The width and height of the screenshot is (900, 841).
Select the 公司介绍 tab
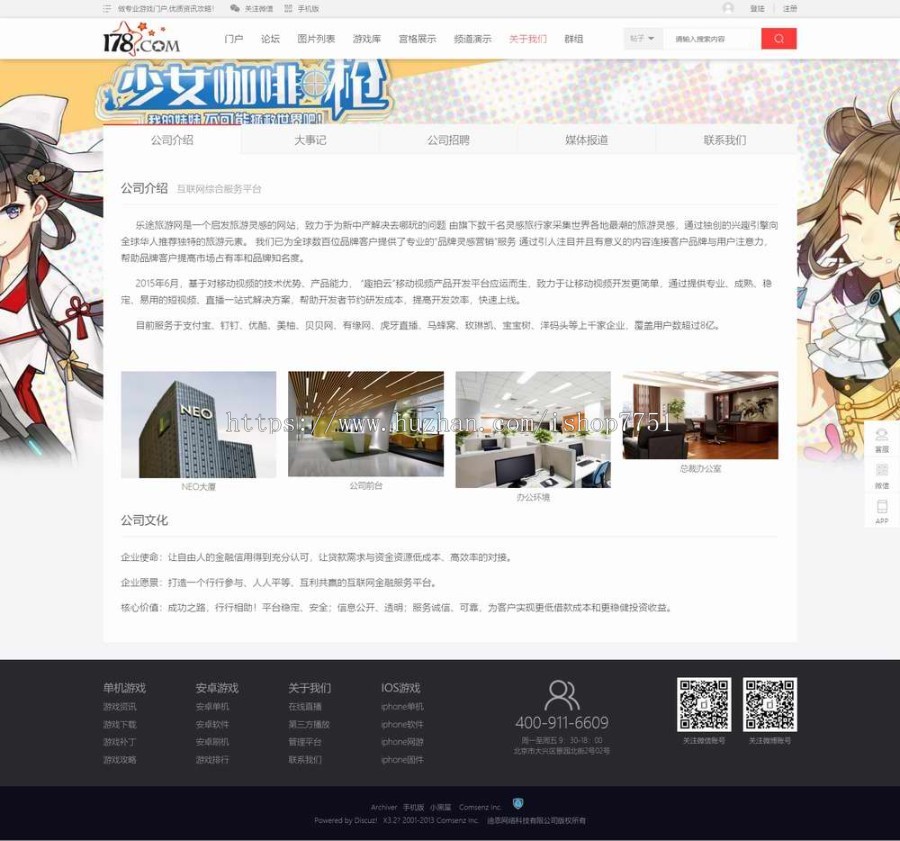(x=172, y=139)
